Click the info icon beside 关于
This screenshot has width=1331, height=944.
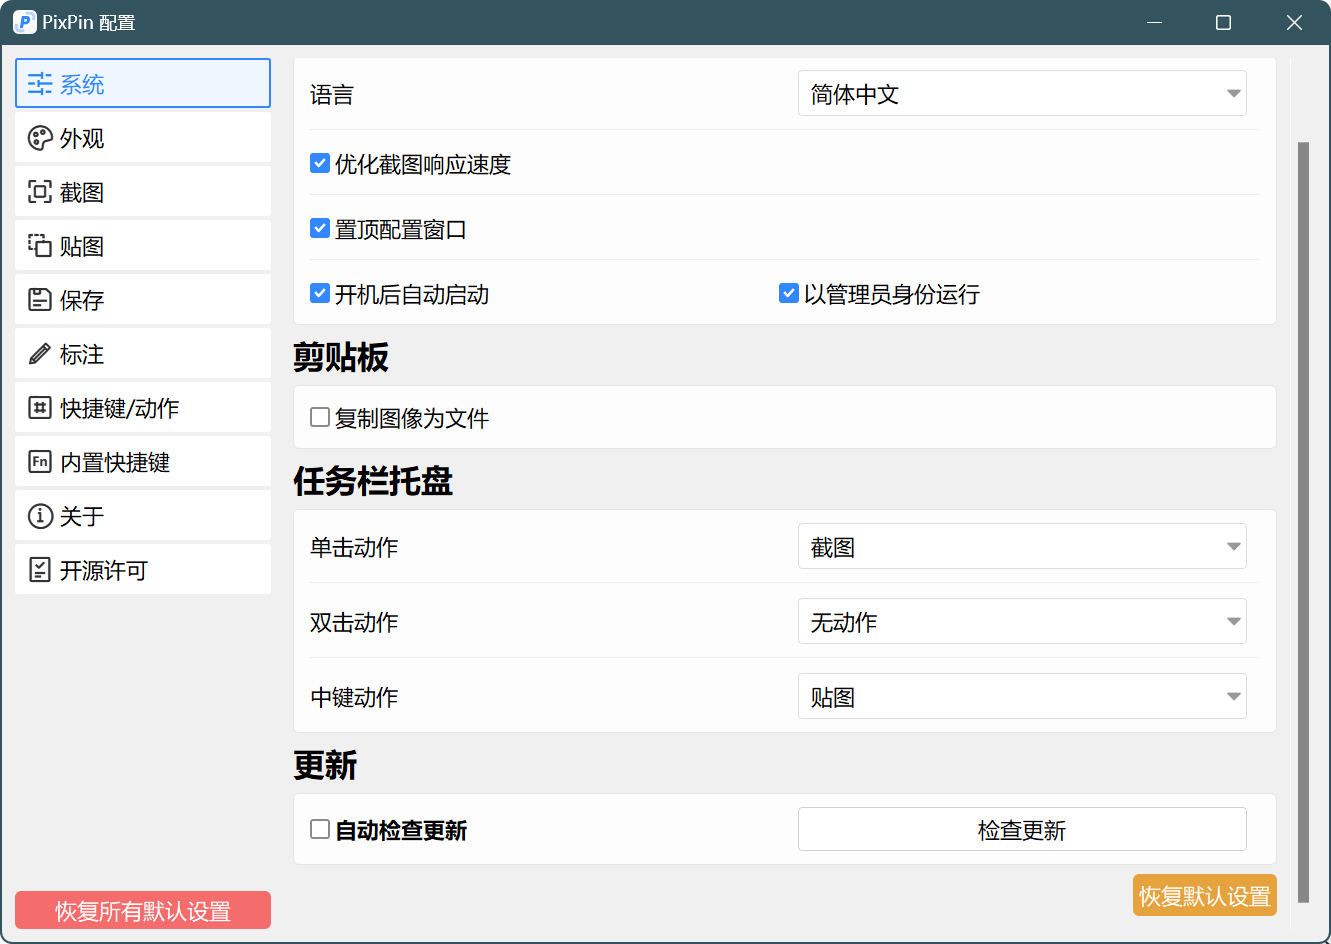[40, 516]
